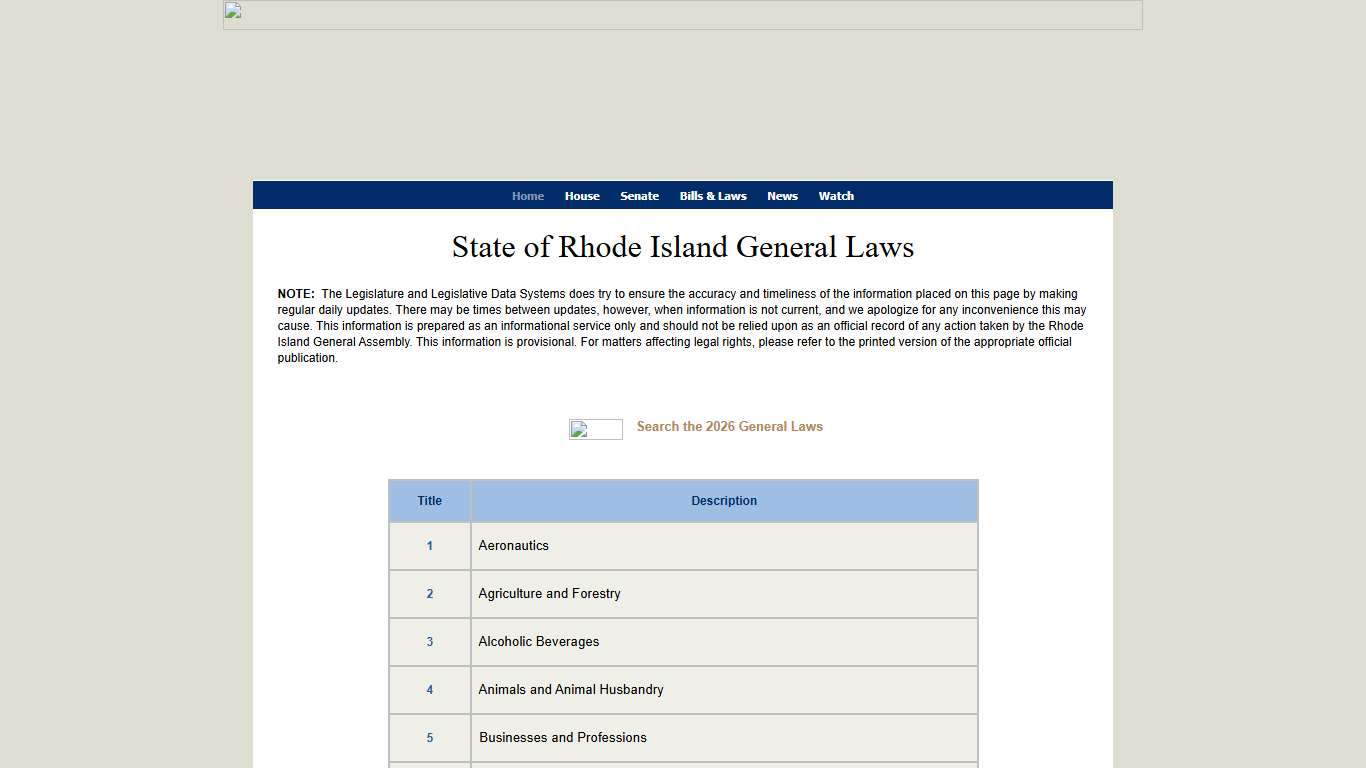Image resolution: width=1366 pixels, height=768 pixels.
Task: Navigate to the House section
Action: (x=582, y=195)
